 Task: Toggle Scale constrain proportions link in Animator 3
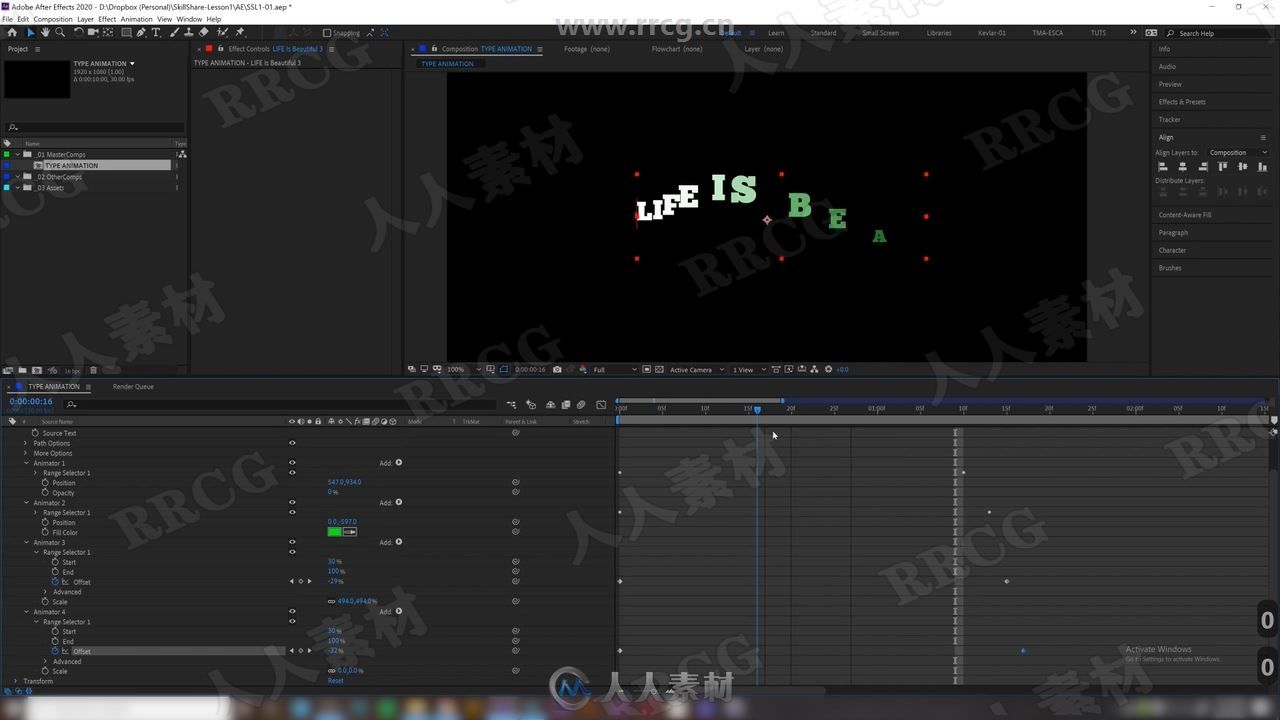click(x=331, y=601)
